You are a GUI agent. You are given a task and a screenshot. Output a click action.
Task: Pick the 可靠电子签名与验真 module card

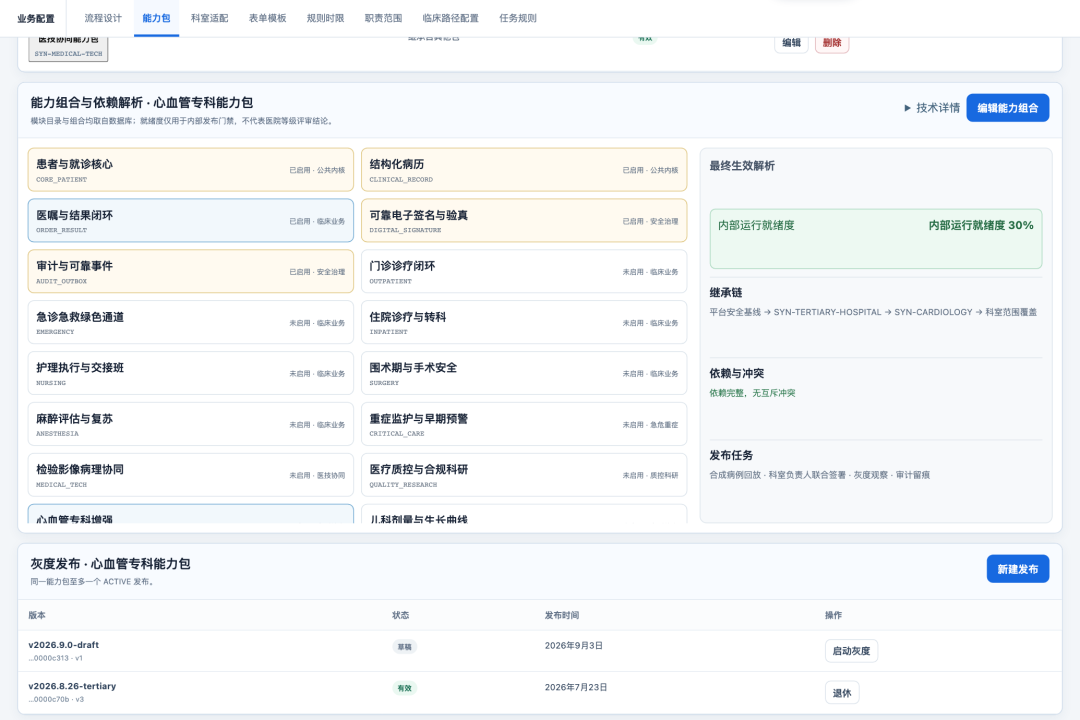point(524,220)
